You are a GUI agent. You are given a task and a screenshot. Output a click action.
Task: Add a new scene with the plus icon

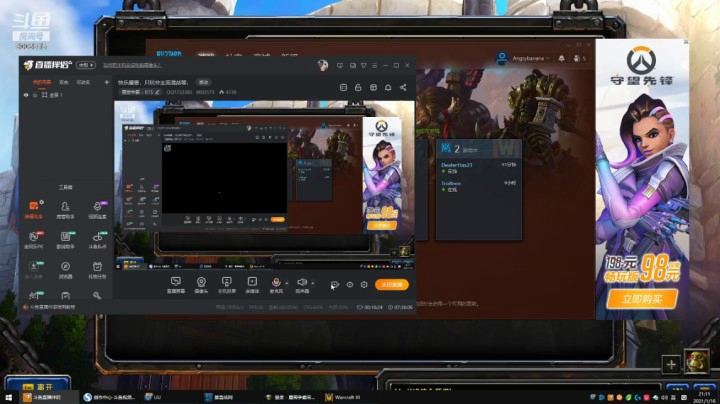[x=107, y=82]
